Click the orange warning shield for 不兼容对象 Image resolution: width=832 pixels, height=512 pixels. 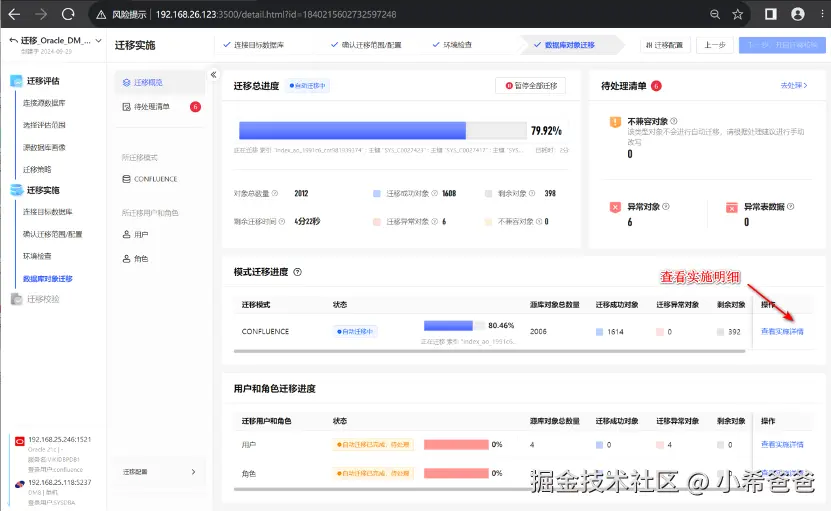[x=615, y=122]
